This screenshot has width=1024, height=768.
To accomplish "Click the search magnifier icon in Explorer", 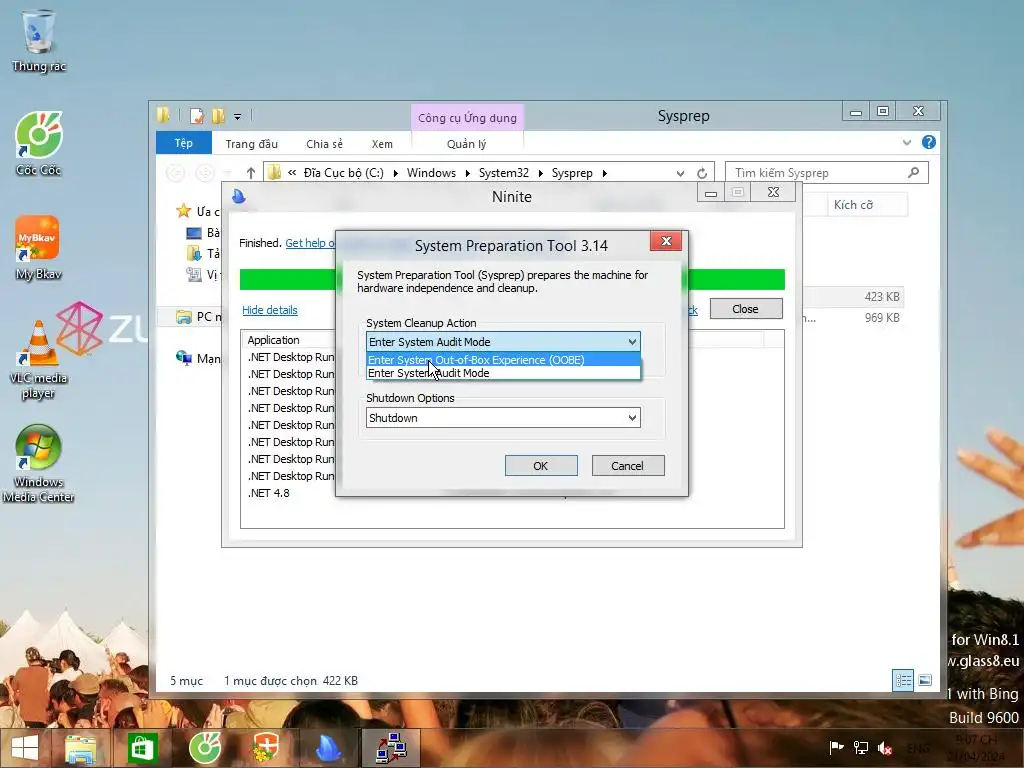I will click(914, 172).
